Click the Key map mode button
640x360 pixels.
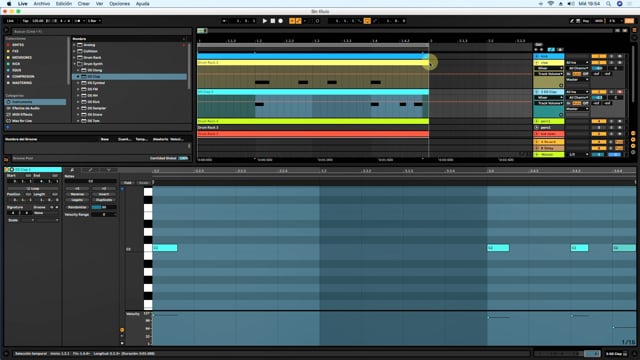(x=586, y=21)
